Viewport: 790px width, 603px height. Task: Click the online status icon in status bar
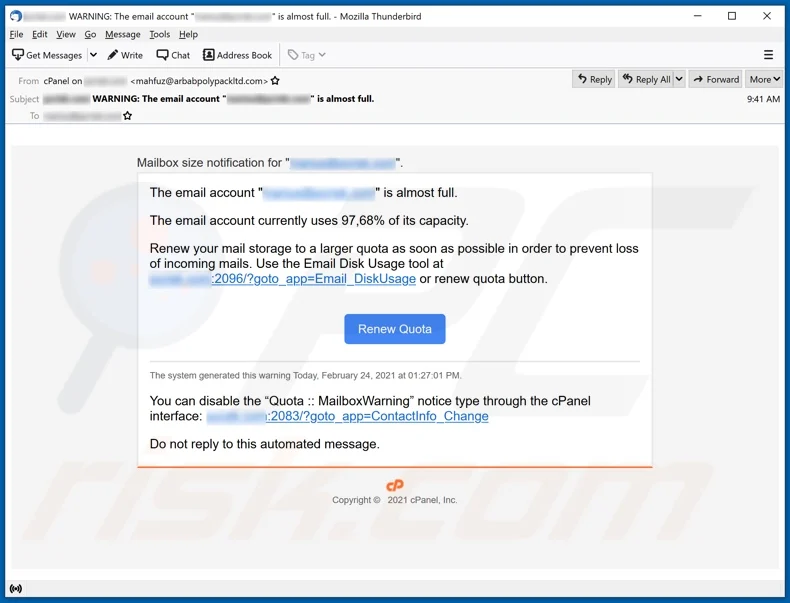[16, 589]
